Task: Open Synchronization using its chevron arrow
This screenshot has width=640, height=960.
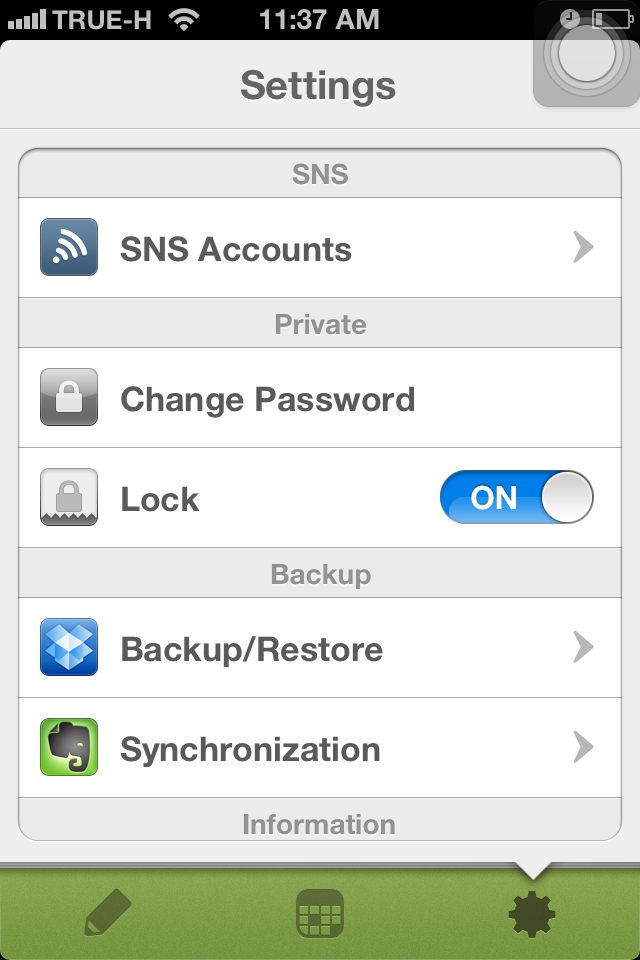Action: click(583, 747)
